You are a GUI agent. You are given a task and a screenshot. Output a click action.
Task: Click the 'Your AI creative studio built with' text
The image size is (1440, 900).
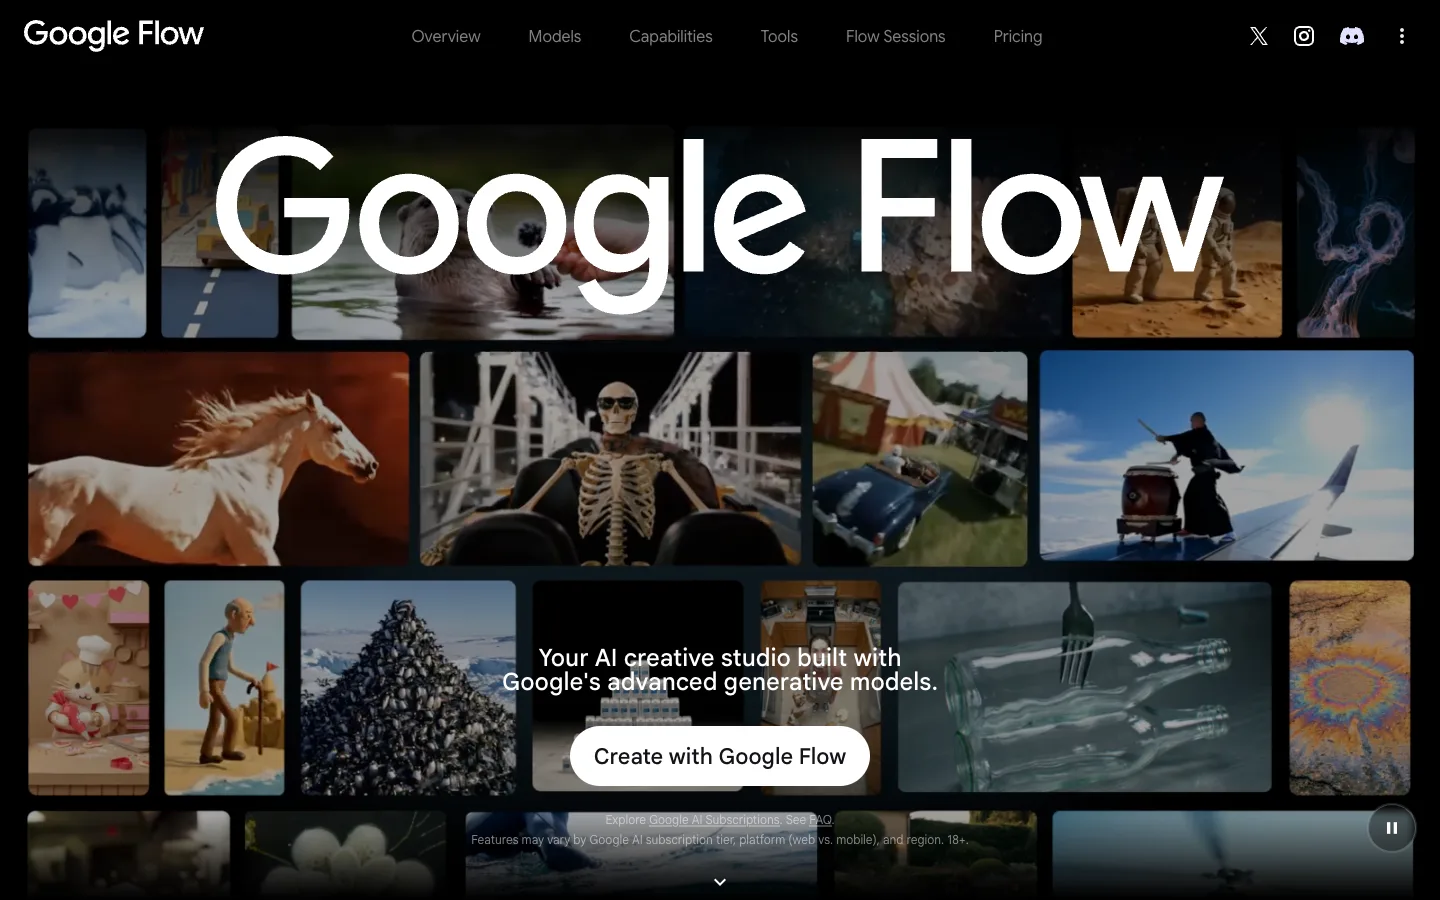tap(719, 657)
